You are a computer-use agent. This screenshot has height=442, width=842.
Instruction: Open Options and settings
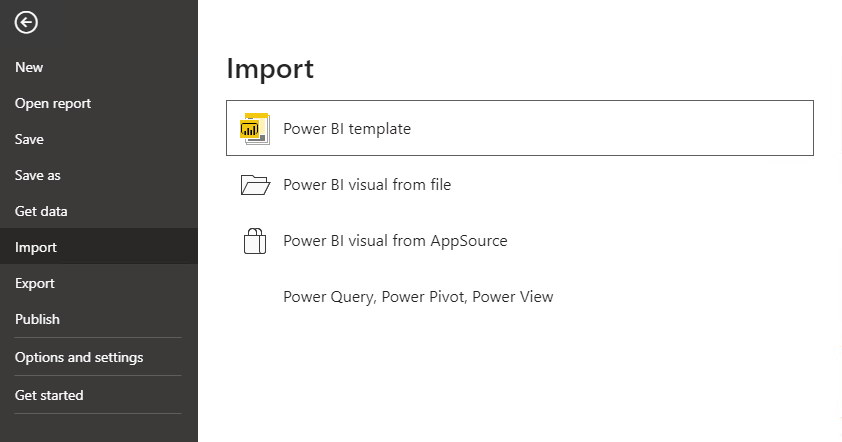tap(79, 357)
